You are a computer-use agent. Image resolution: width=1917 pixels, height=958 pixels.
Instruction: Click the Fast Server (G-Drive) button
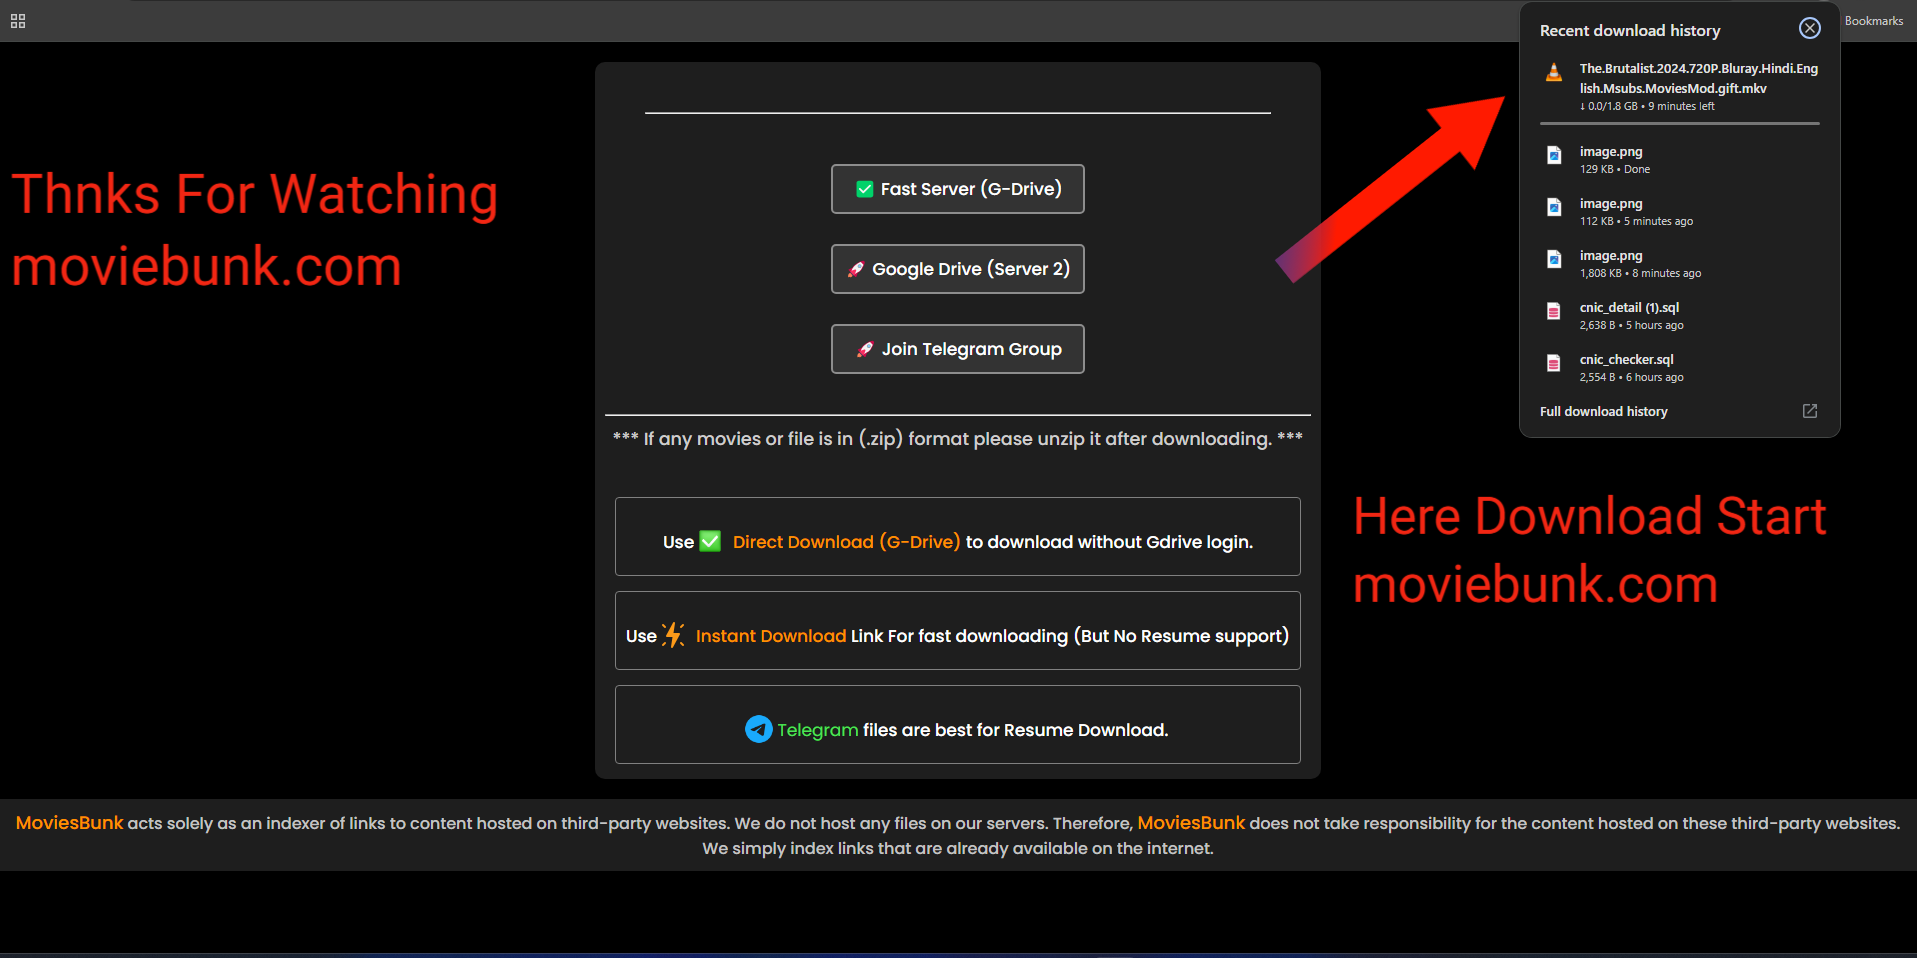click(x=957, y=189)
